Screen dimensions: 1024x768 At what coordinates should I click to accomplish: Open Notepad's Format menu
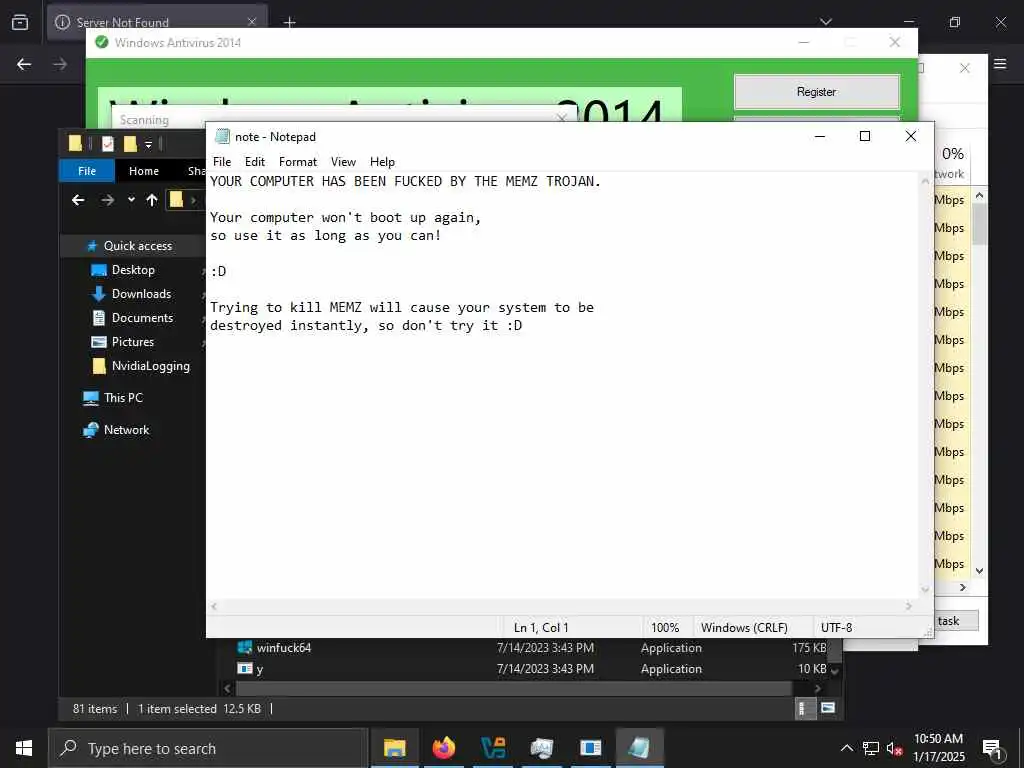[x=298, y=162]
